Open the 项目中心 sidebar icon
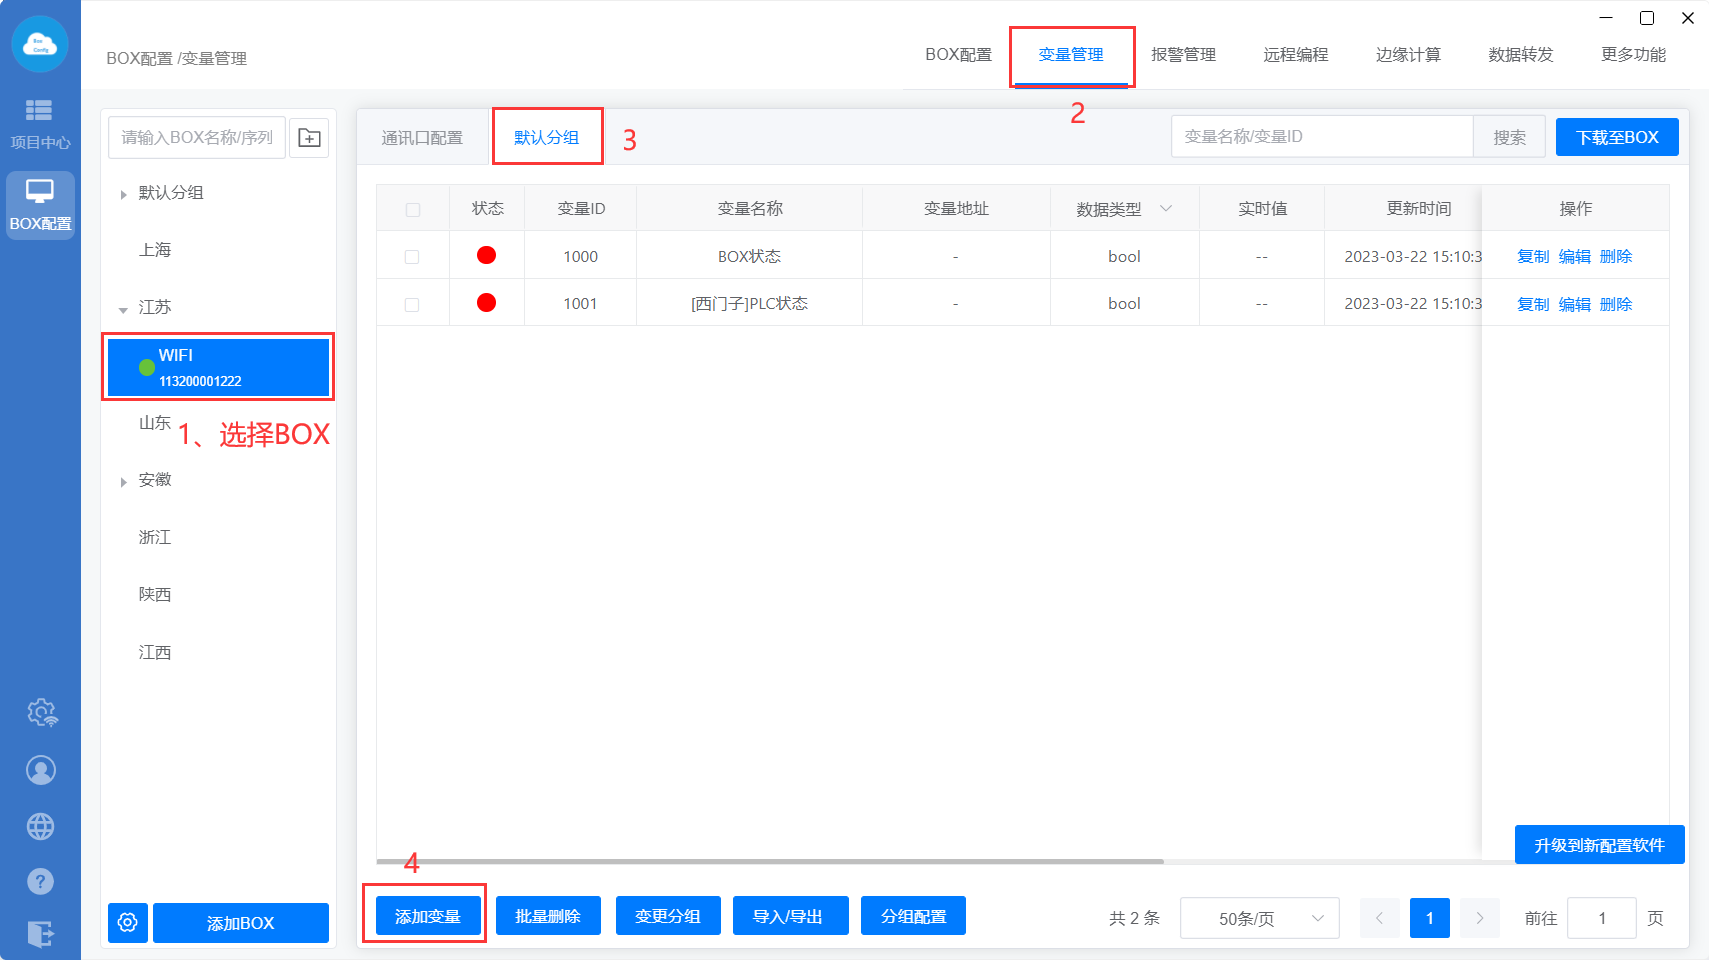This screenshot has width=1709, height=960. (39, 122)
